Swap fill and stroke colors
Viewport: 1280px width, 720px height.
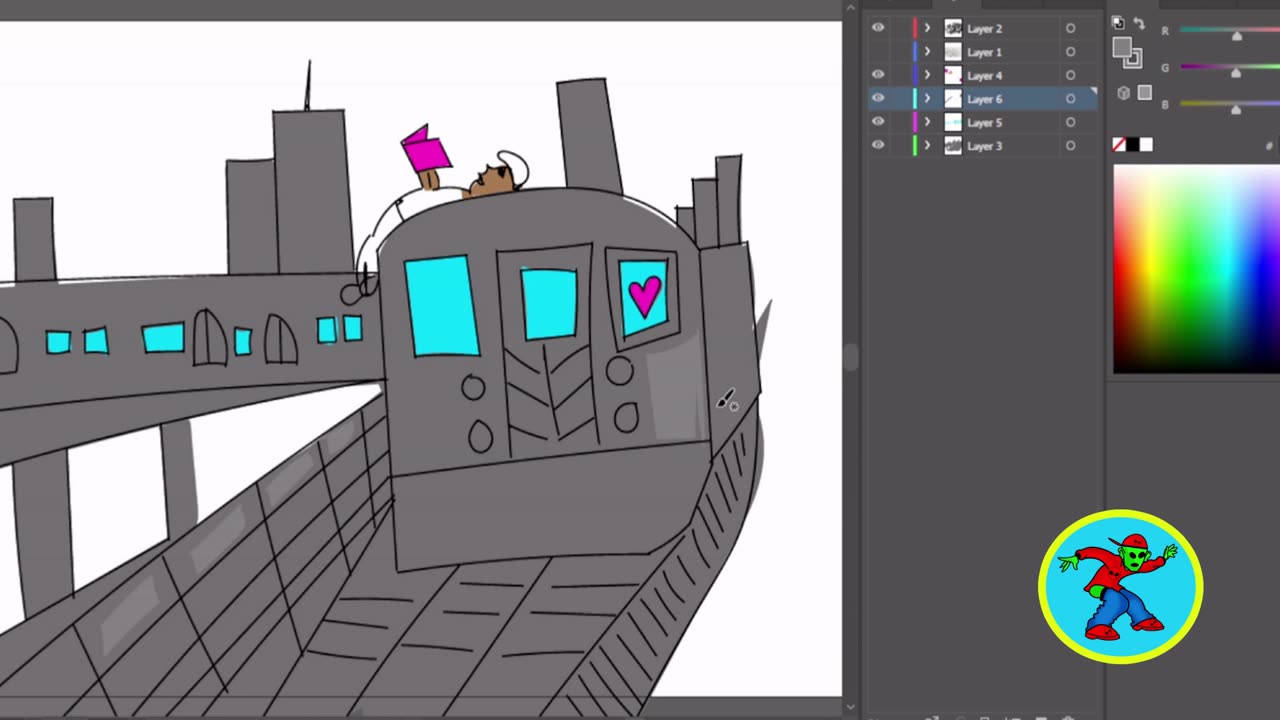tap(1138, 24)
